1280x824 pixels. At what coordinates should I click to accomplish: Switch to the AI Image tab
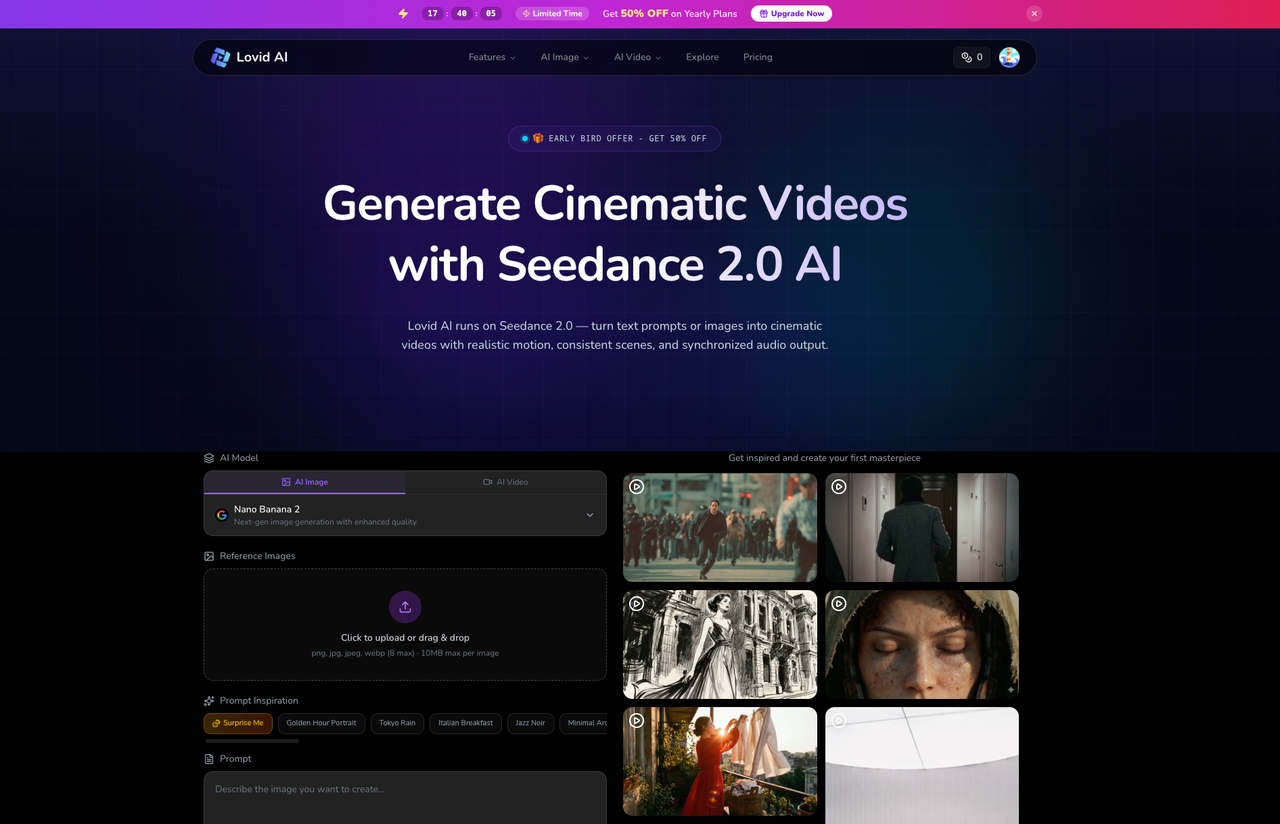pyautogui.click(x=305, y=482)
